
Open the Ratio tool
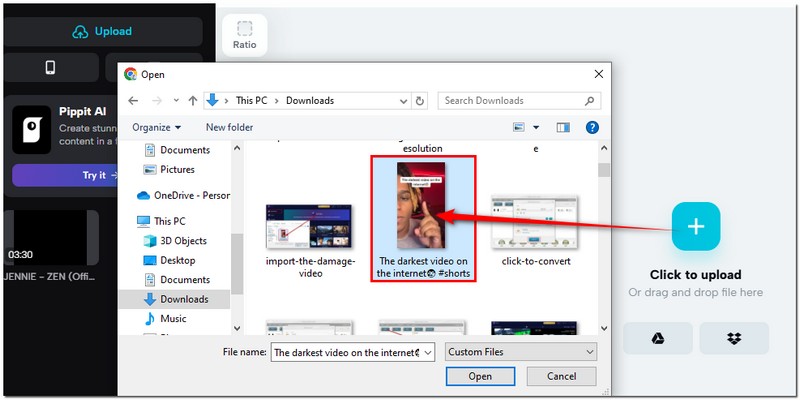pyautogui.click(x=244, y=34)
